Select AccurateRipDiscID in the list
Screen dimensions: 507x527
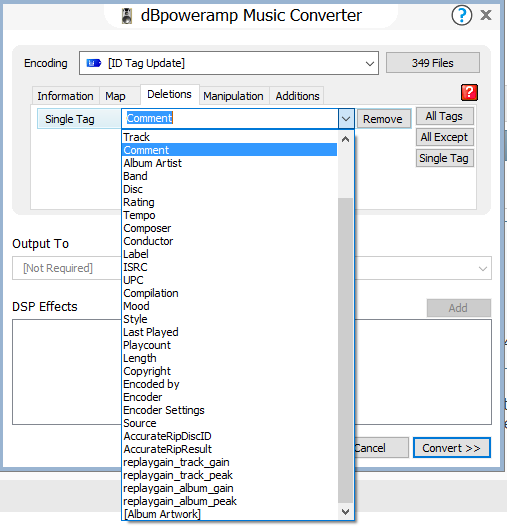(x=229, y=436)
